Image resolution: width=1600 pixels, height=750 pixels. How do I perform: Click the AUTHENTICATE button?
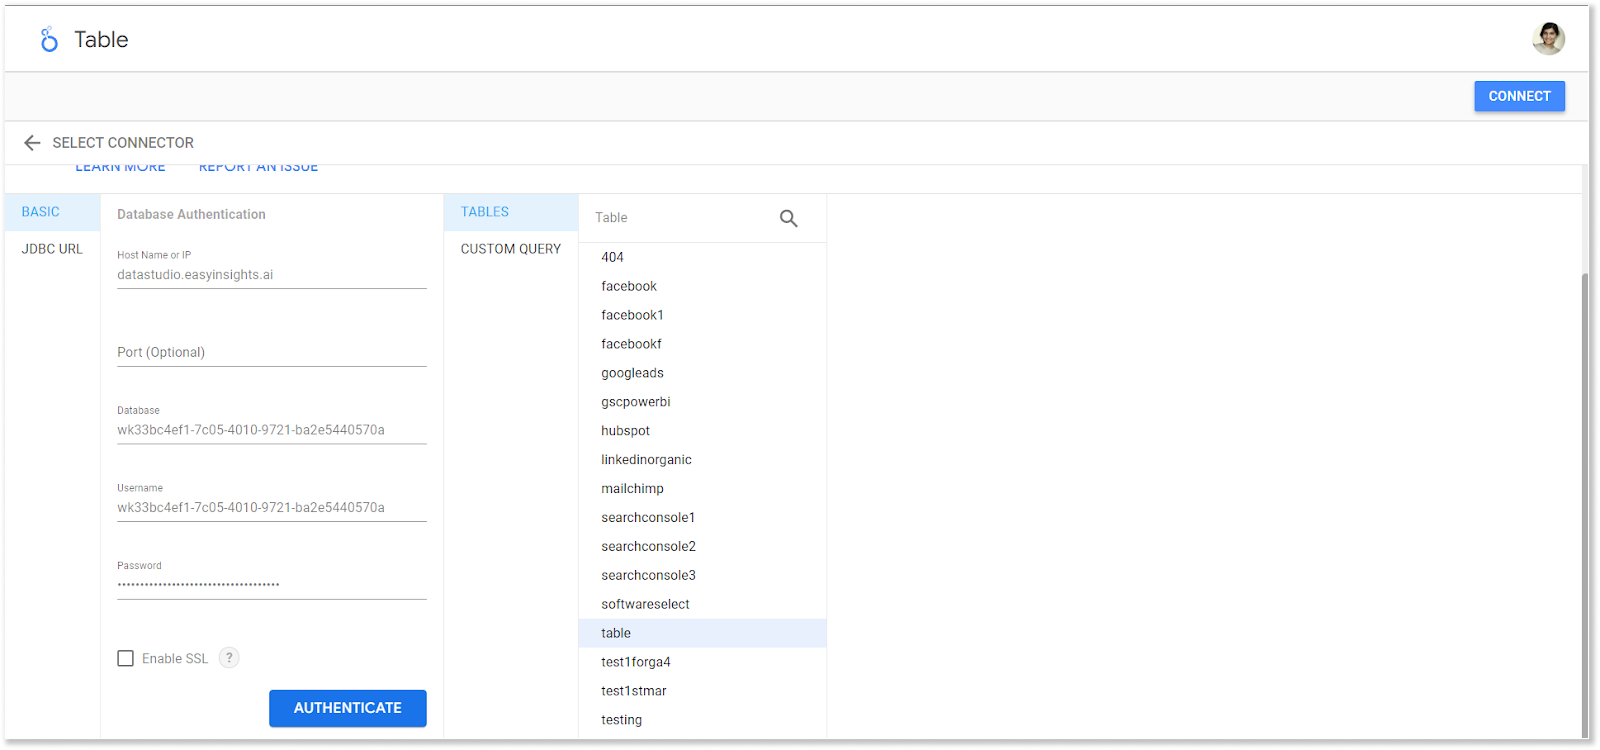(x=348, y=708)
